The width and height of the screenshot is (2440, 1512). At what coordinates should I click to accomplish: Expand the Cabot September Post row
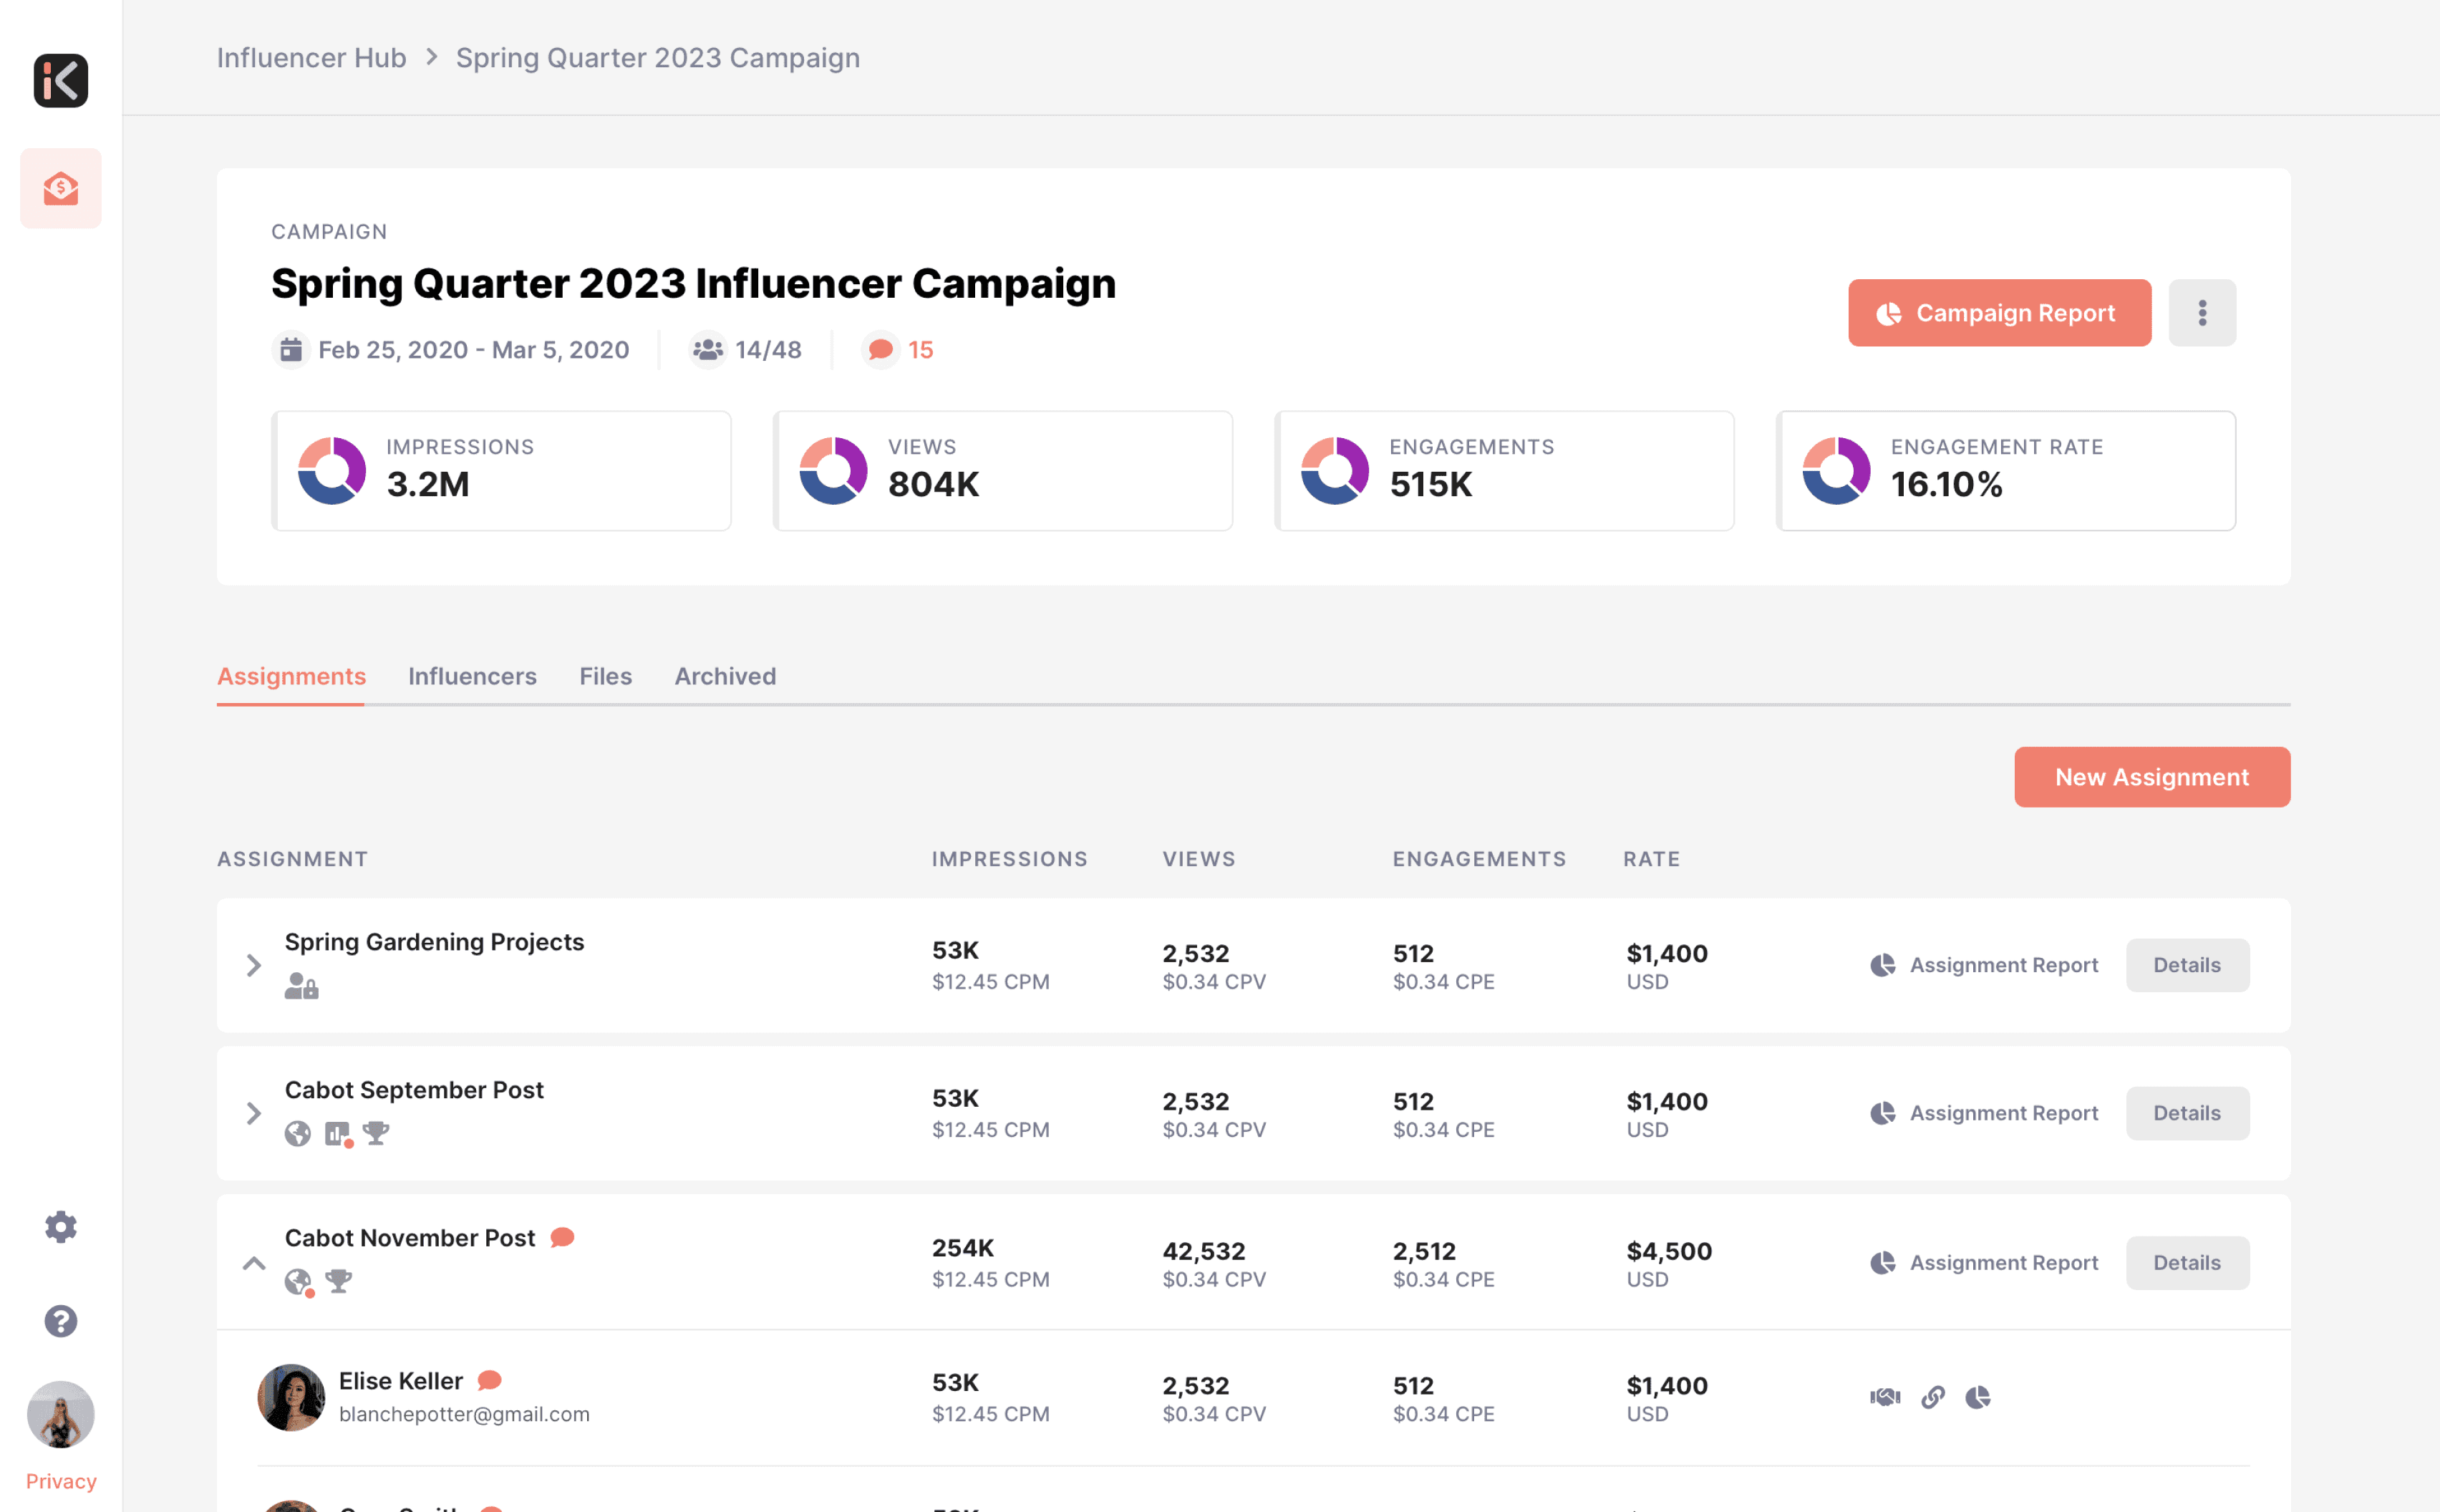[x=254, y=1113]
